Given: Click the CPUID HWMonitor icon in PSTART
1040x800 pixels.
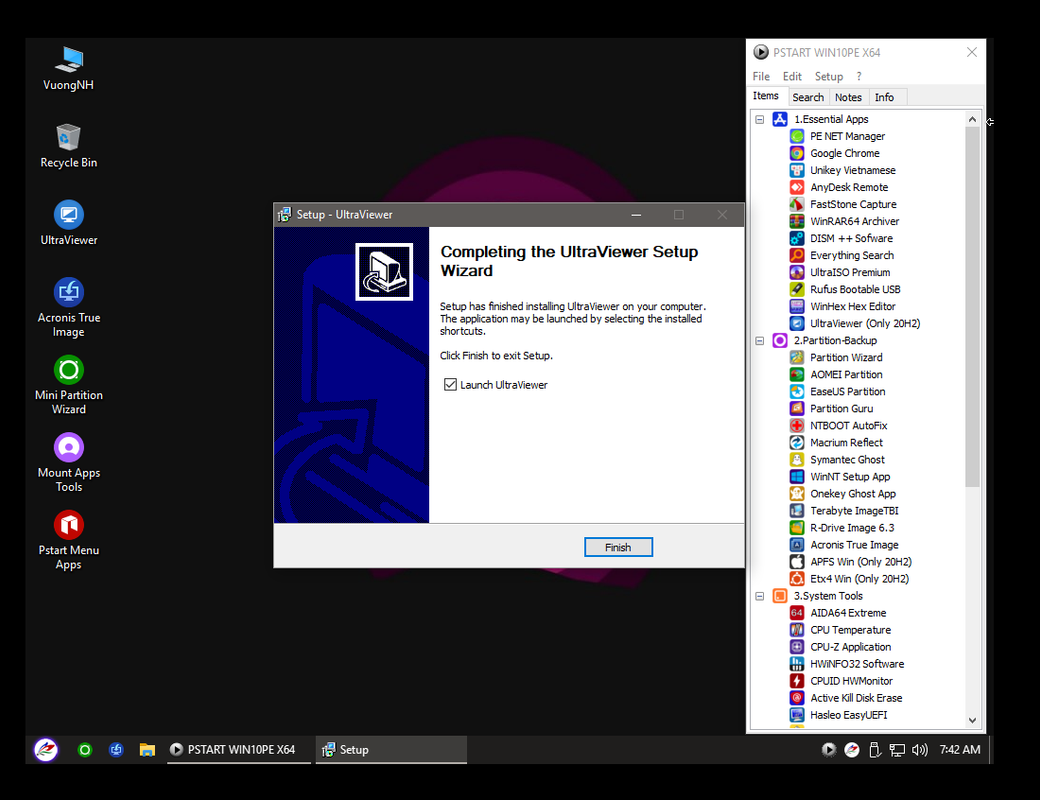Looking at the screenshot, I should pos(797,681).
